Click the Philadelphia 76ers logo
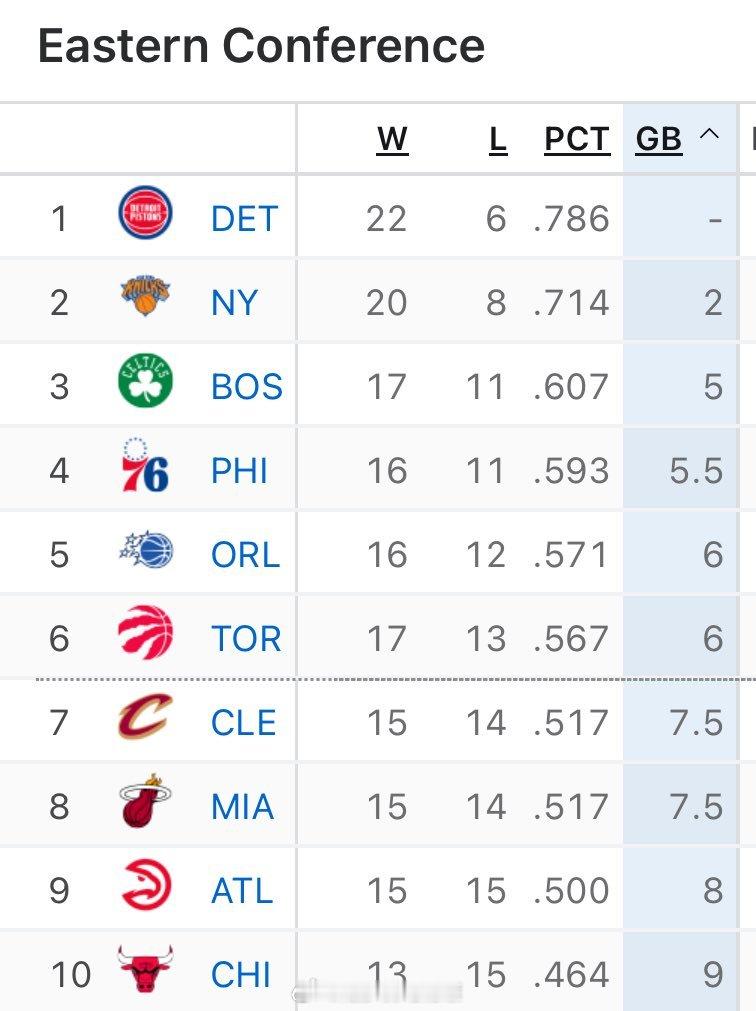 (146, 466)
